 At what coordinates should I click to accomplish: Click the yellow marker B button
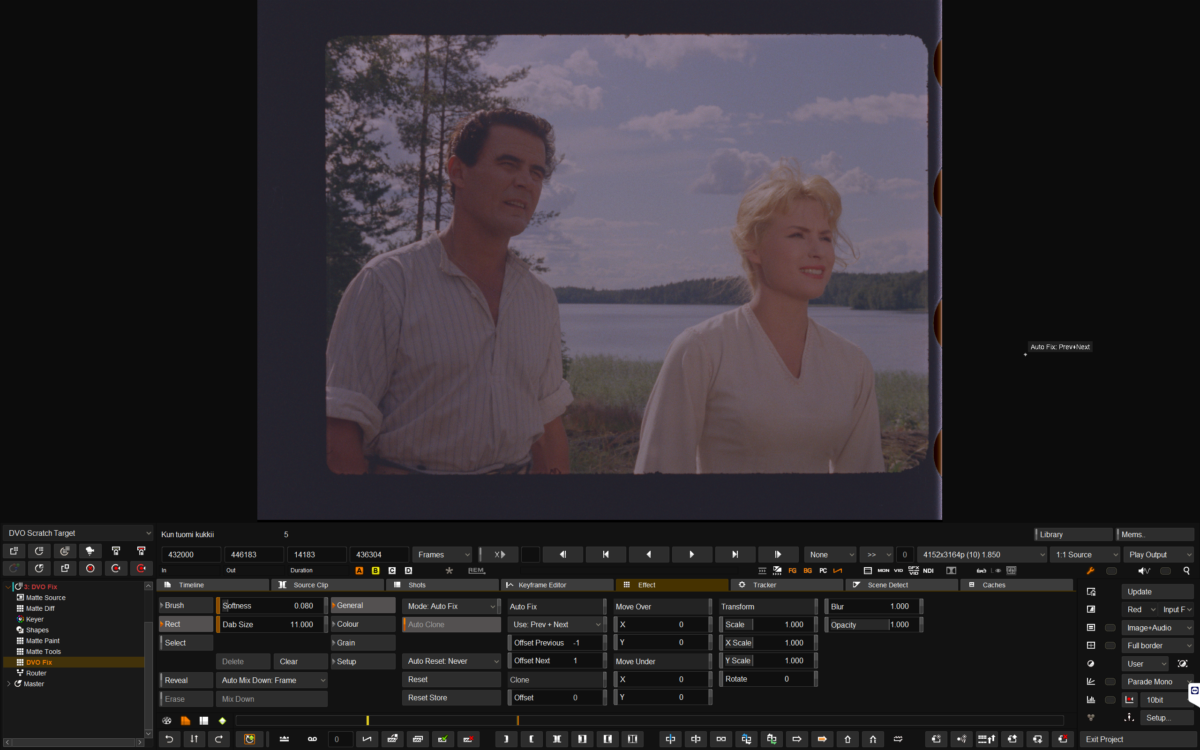point(375,571)
